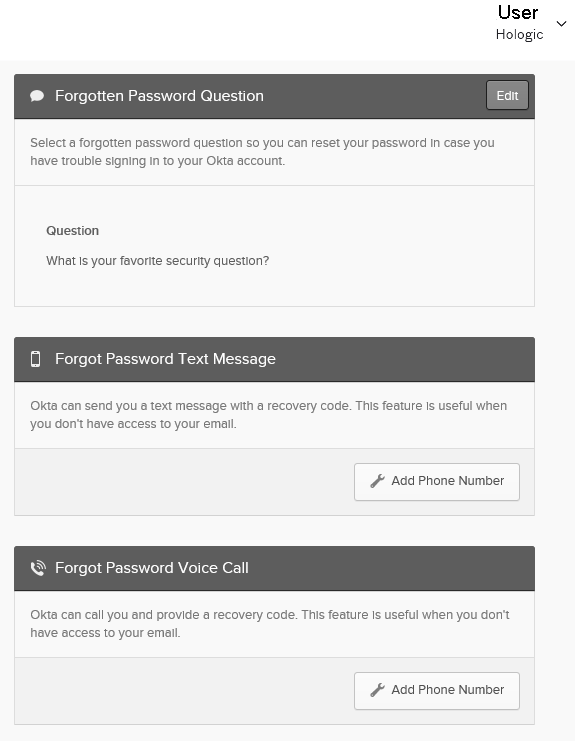Click the mobile phone icon beside Forgot Password Text Message

coord(35,359)
